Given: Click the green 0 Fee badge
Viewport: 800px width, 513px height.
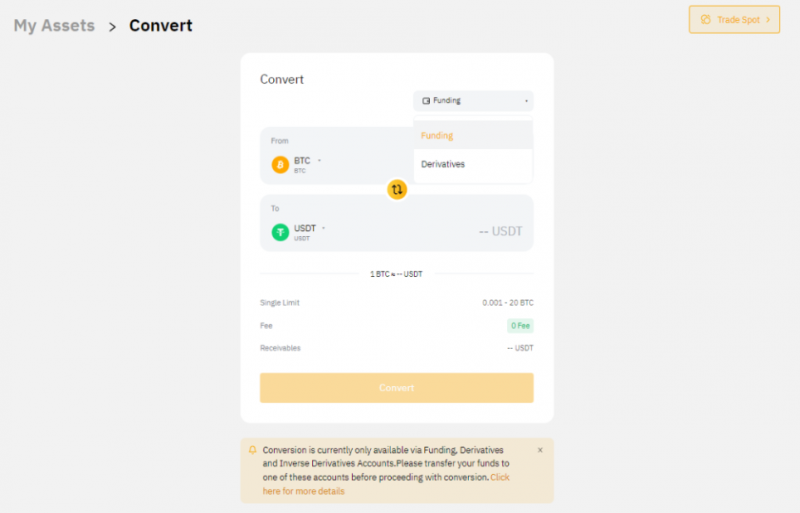Looking at the screenshot, I should click(x=520, y=325).
